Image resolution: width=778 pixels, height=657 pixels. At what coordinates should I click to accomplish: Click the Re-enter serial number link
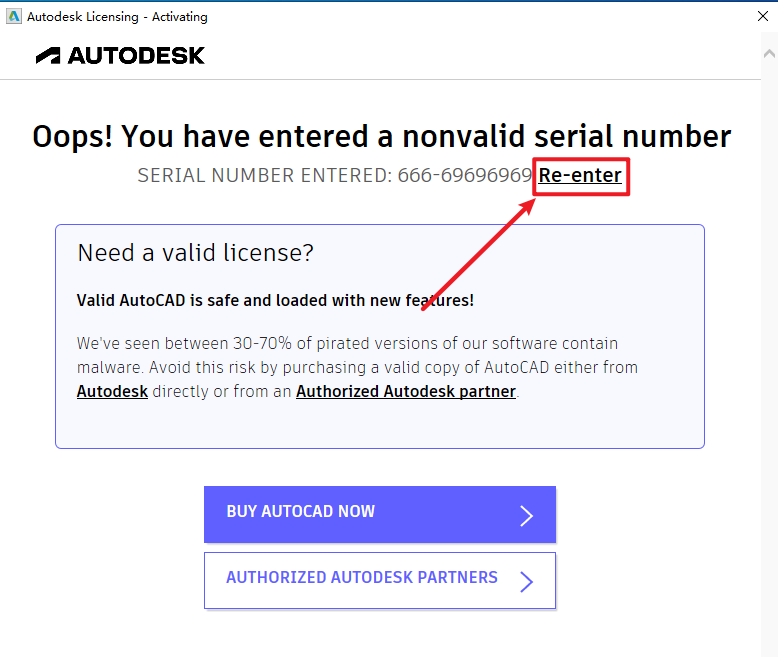point(580,176)
